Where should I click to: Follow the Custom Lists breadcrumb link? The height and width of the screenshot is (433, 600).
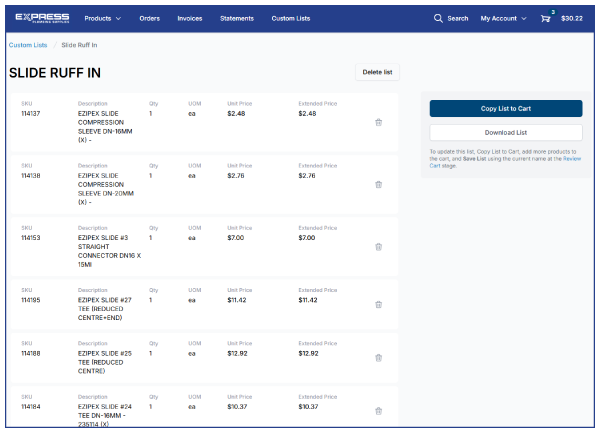[28, 45]
